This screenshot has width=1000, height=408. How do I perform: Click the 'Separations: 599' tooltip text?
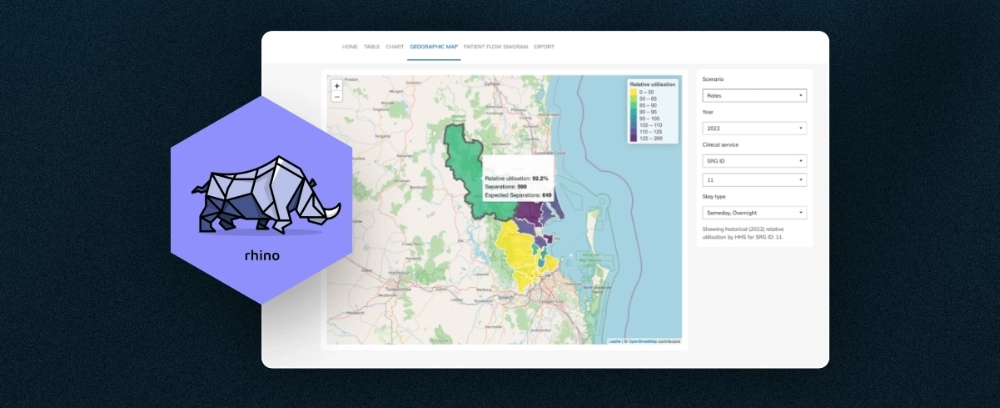(x=505, y=187)
